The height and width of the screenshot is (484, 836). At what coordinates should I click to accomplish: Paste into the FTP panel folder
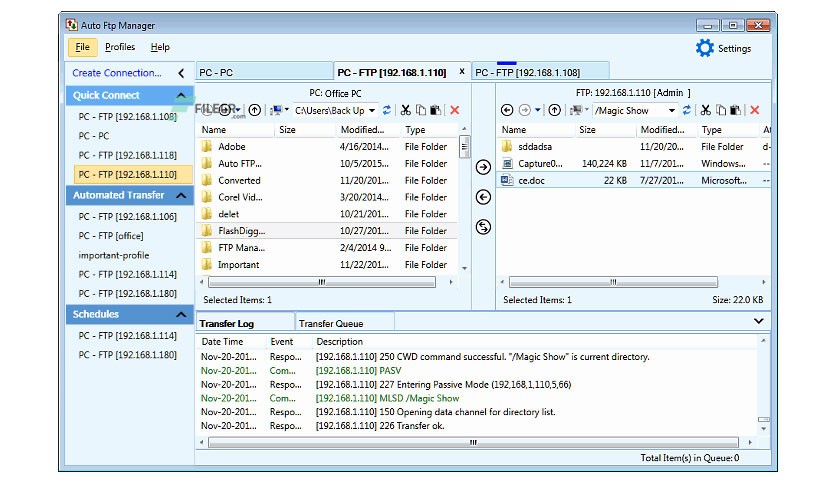tap(736, 110)
